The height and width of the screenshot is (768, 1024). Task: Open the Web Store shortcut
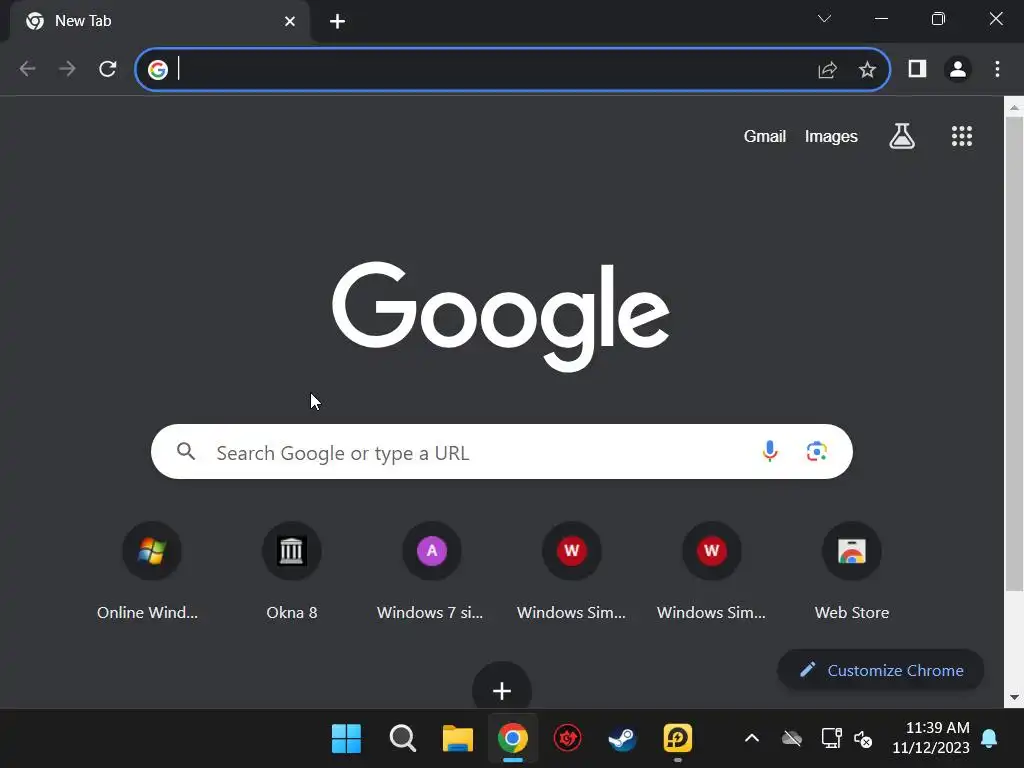(852, 571)
